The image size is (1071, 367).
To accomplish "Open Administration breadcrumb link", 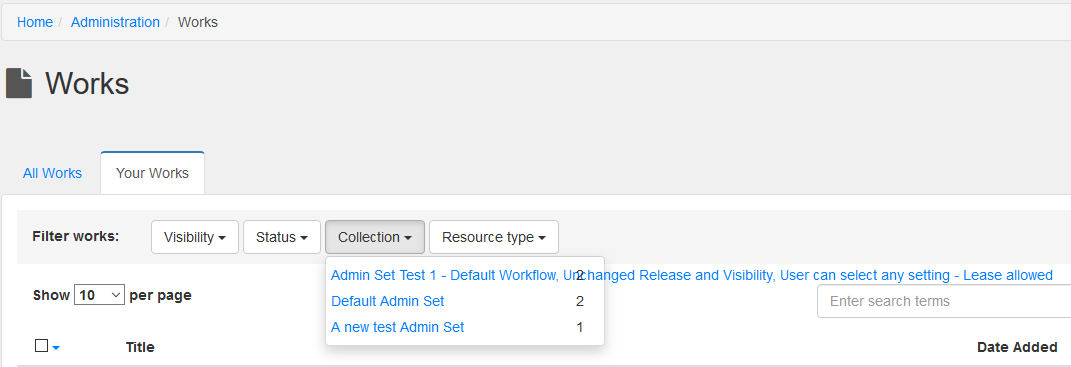I will click(x=115, y=22).
